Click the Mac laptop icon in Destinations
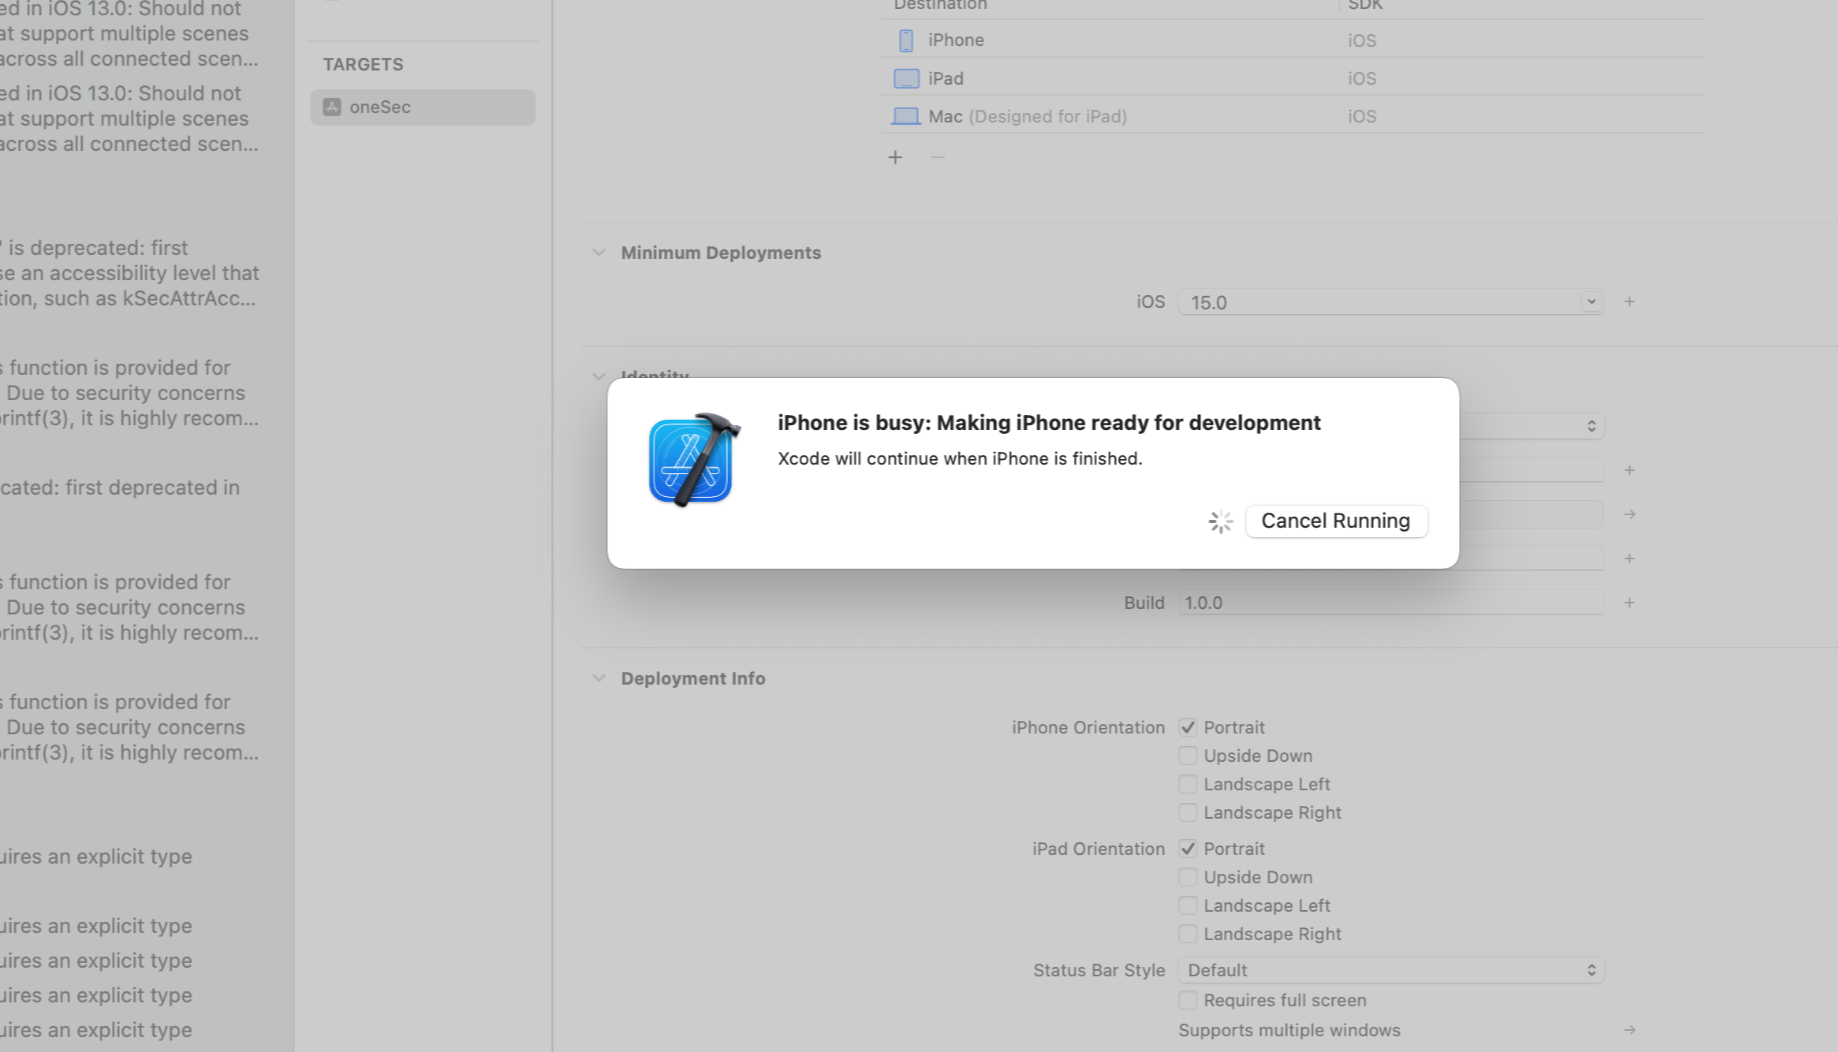 coord(906,116)
